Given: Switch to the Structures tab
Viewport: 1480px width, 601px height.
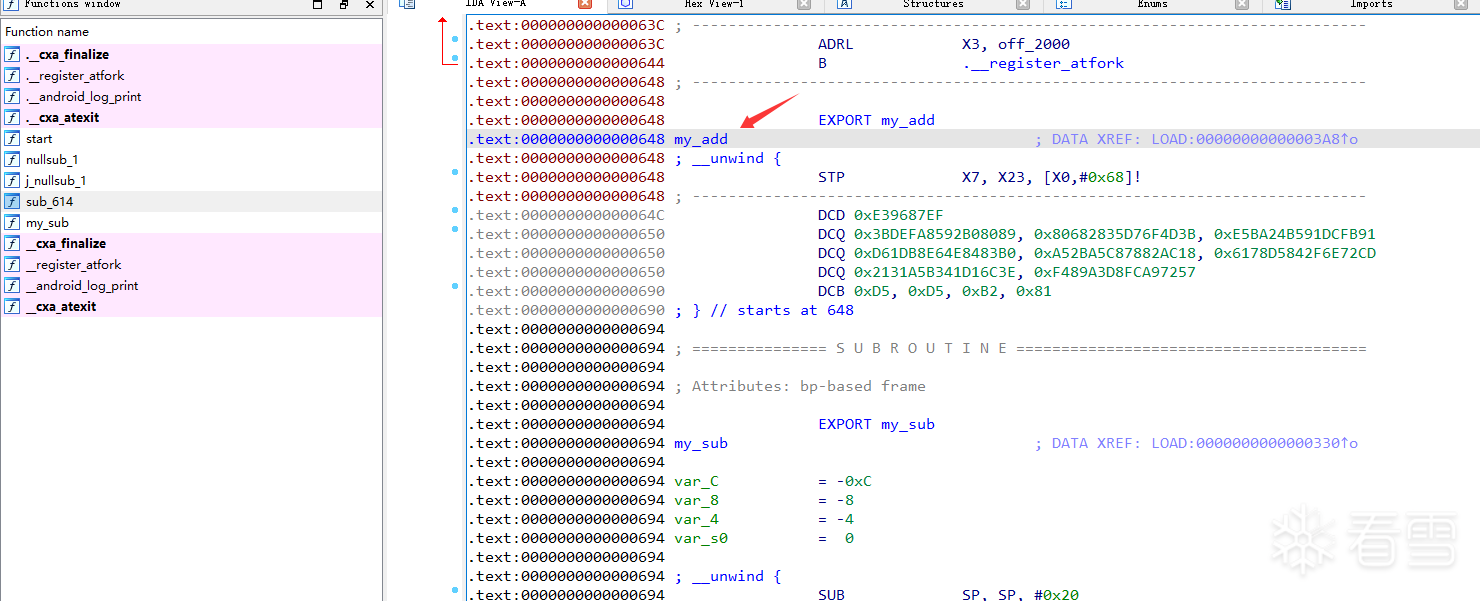Looking at the screenshot, I should 933,4.
